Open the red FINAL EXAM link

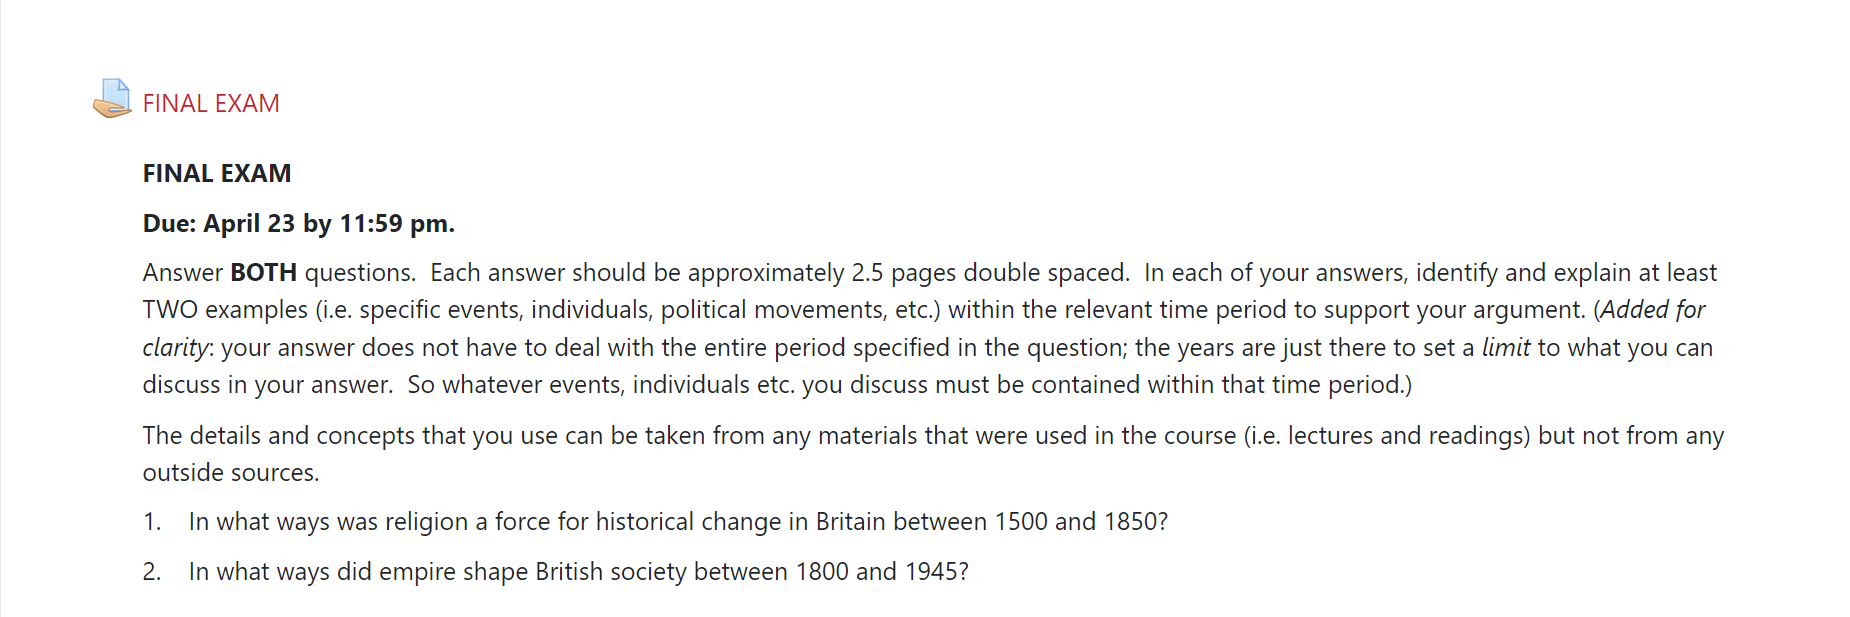(x=211, y=104)
